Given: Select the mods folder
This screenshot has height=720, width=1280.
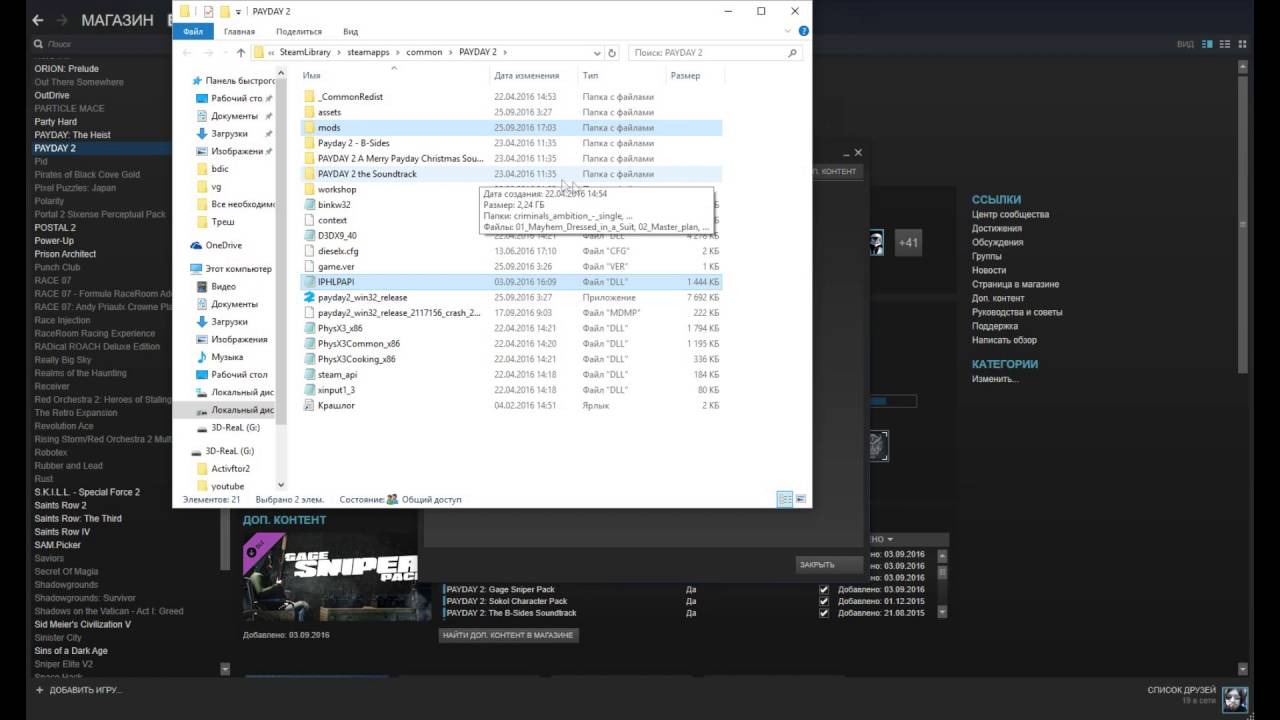Looking at the screenshot, I should pyautogui.click(x=511, y=127).
